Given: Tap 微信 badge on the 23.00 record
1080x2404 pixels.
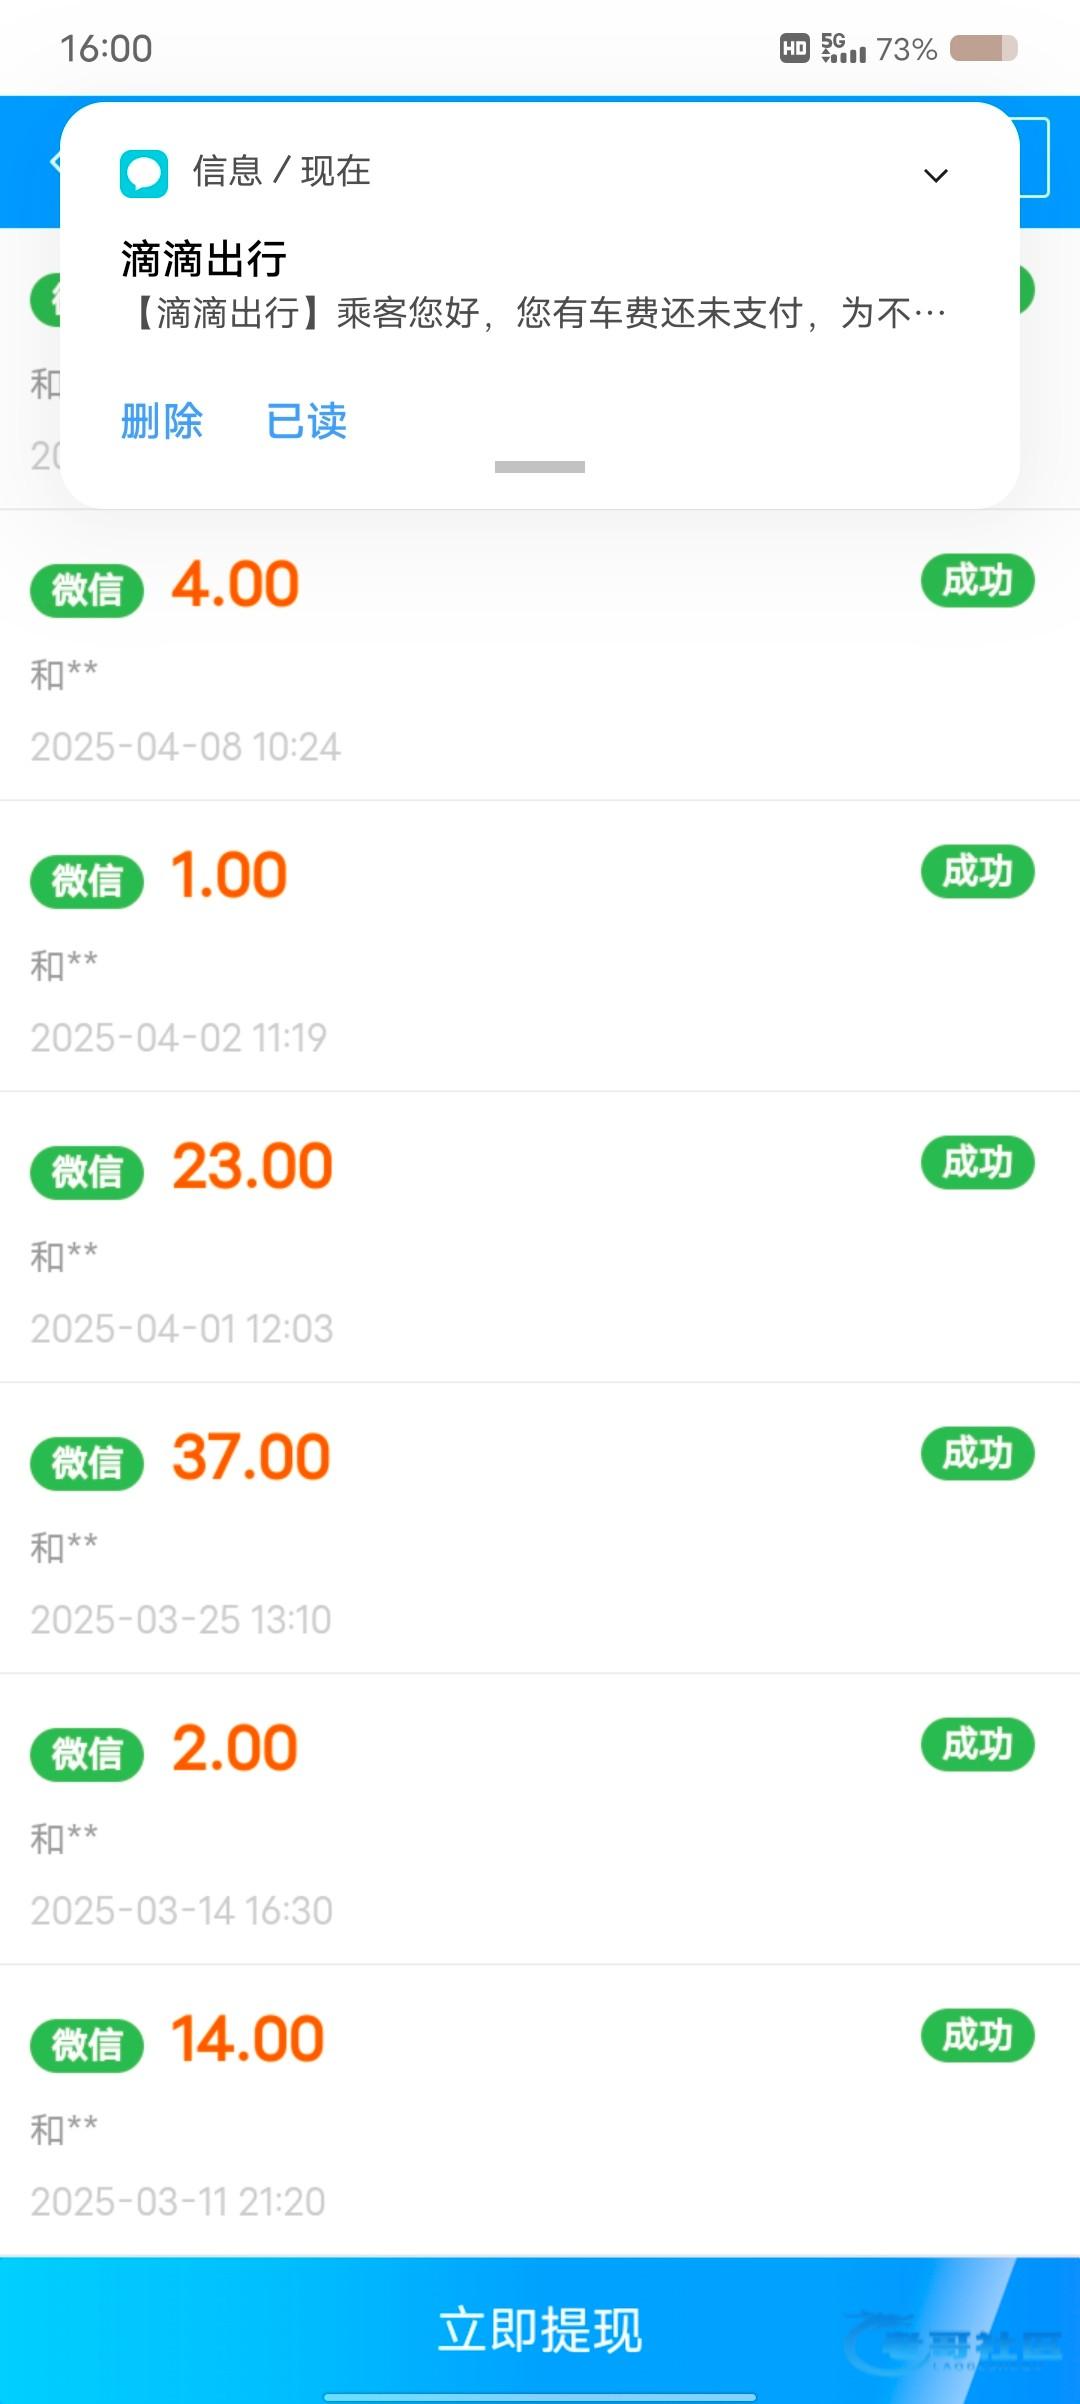Looking at the screenshot, I should [x=87, y=1172].
